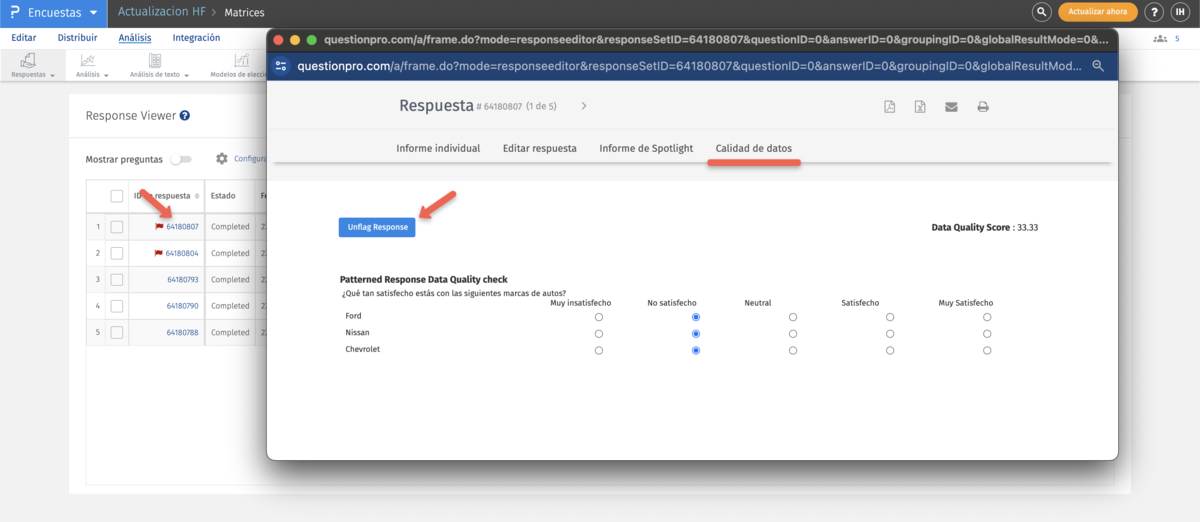Select Muy Satisfecho for Ford
This screenshot has width=1200, height=522.
[x=987, y=317]
